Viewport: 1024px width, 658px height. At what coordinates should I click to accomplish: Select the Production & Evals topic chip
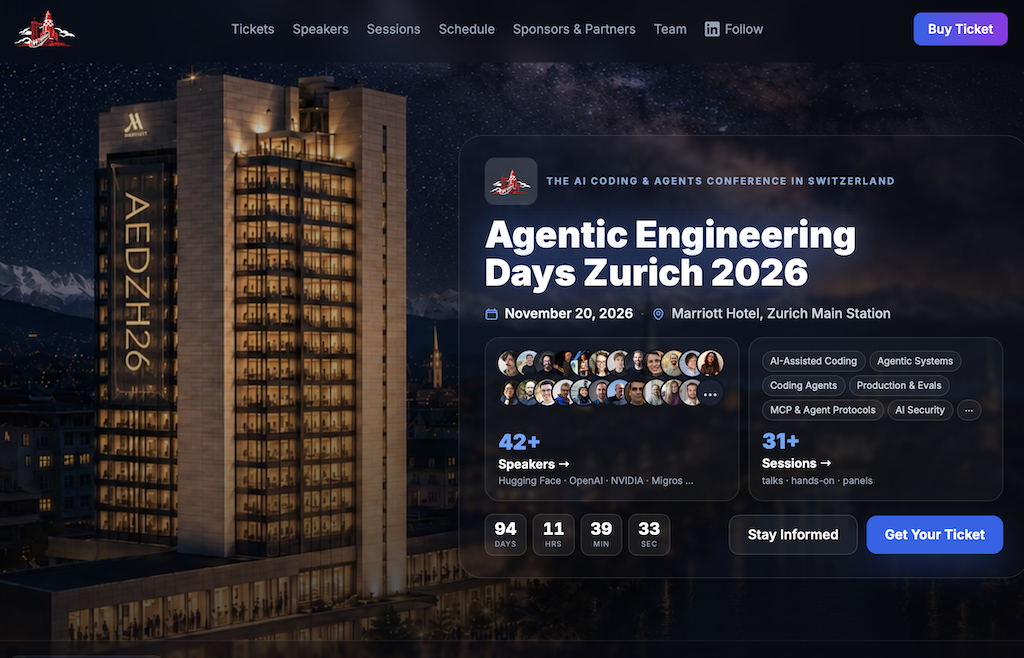pos(899,386)
